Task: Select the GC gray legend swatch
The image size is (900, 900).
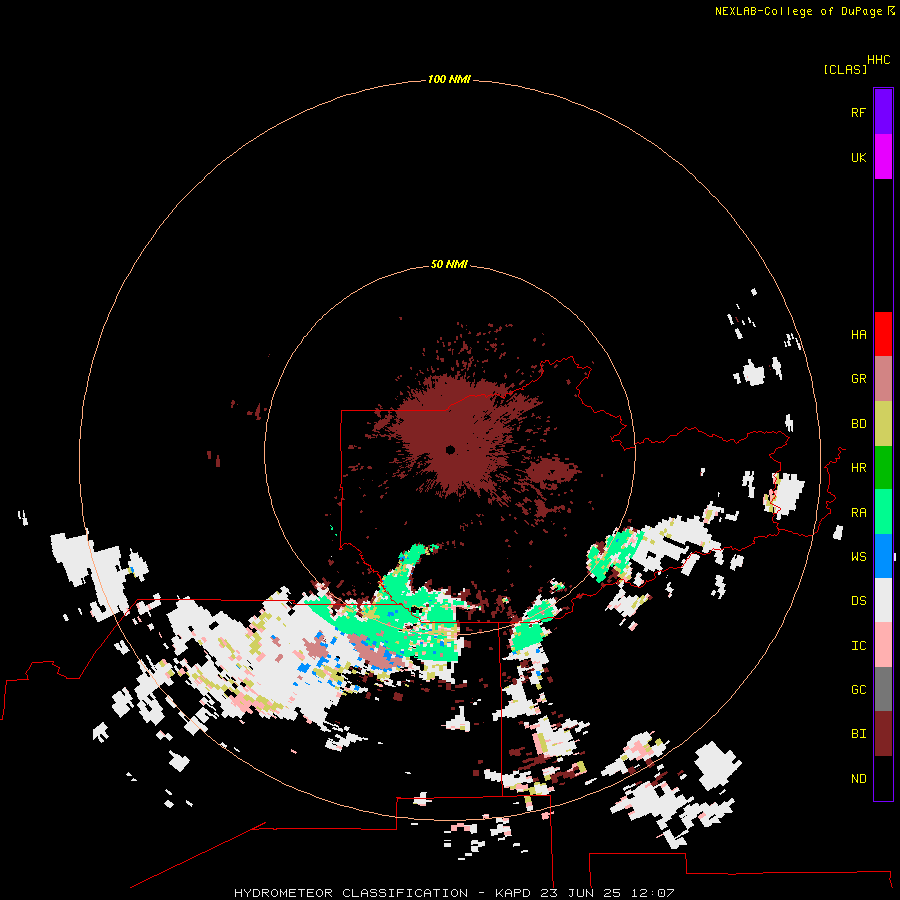Action: coord(883,689)
